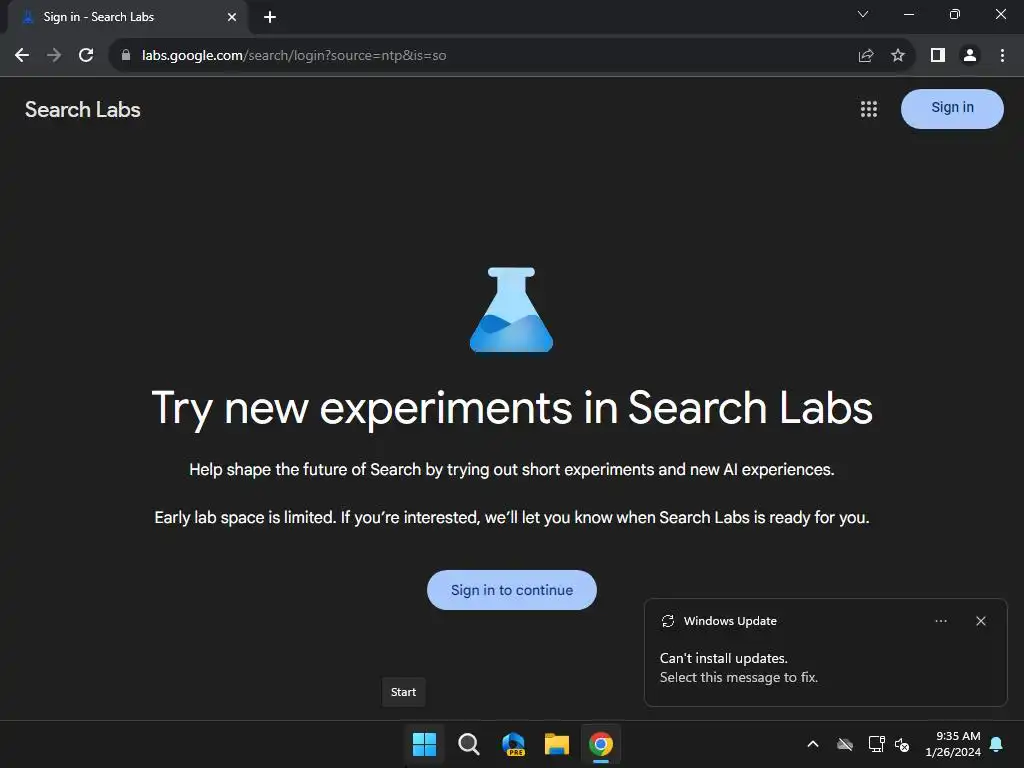Bookmark this tab with the star icon
The width and height of the screenshot is (1024, 768).
coord(898,56)
